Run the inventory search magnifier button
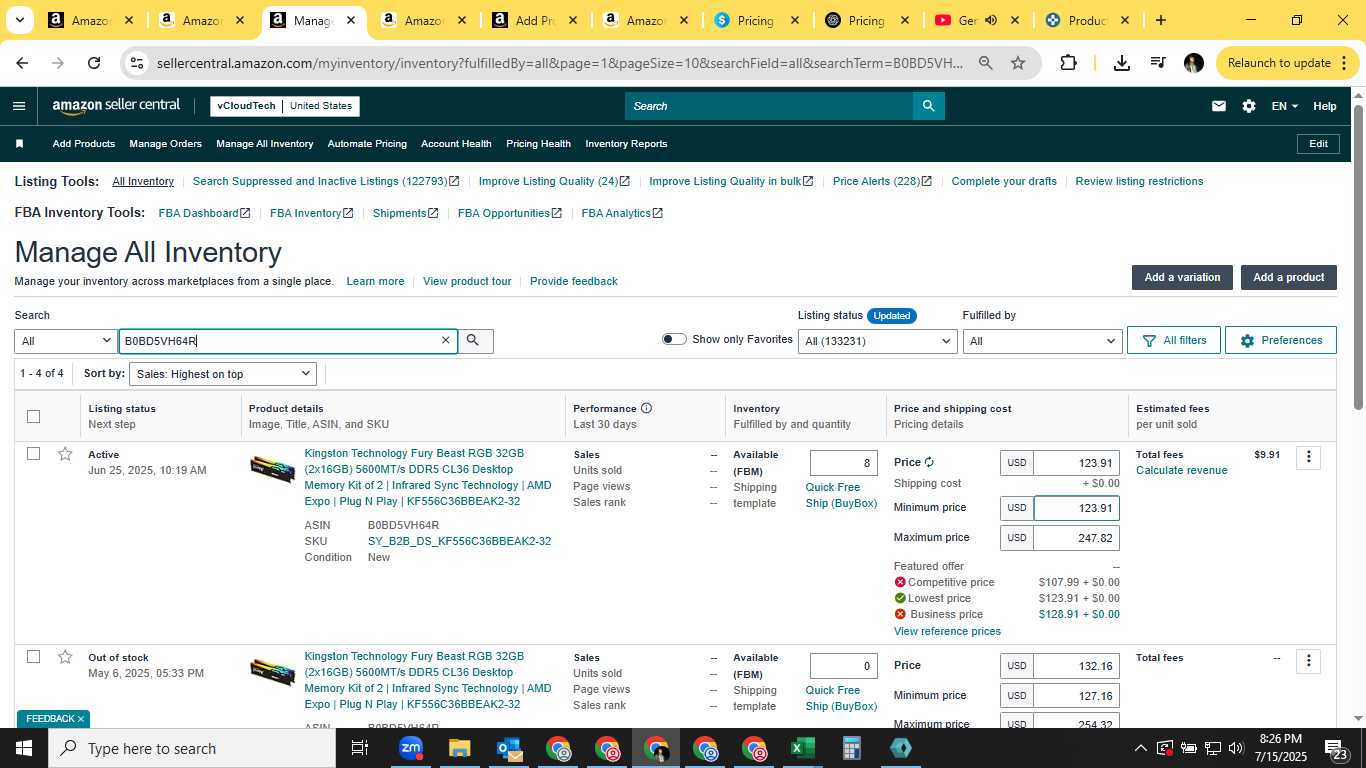This screenshot has height=768, width=1366. pyautogui.click(x=473, y=341)
